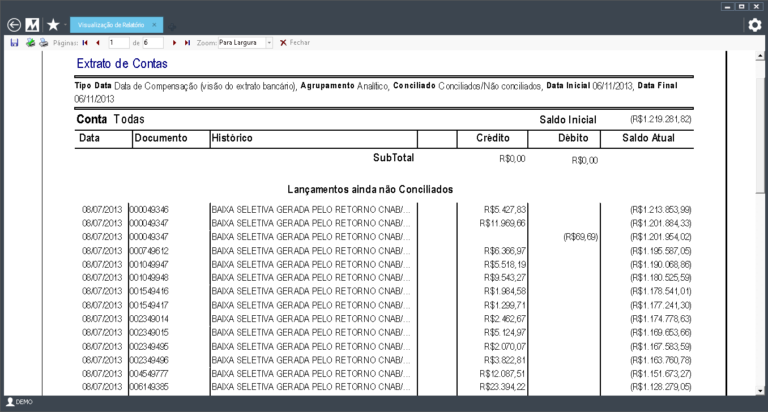
Task: Click the total pages field showing 6
Action: pos(153,43)
